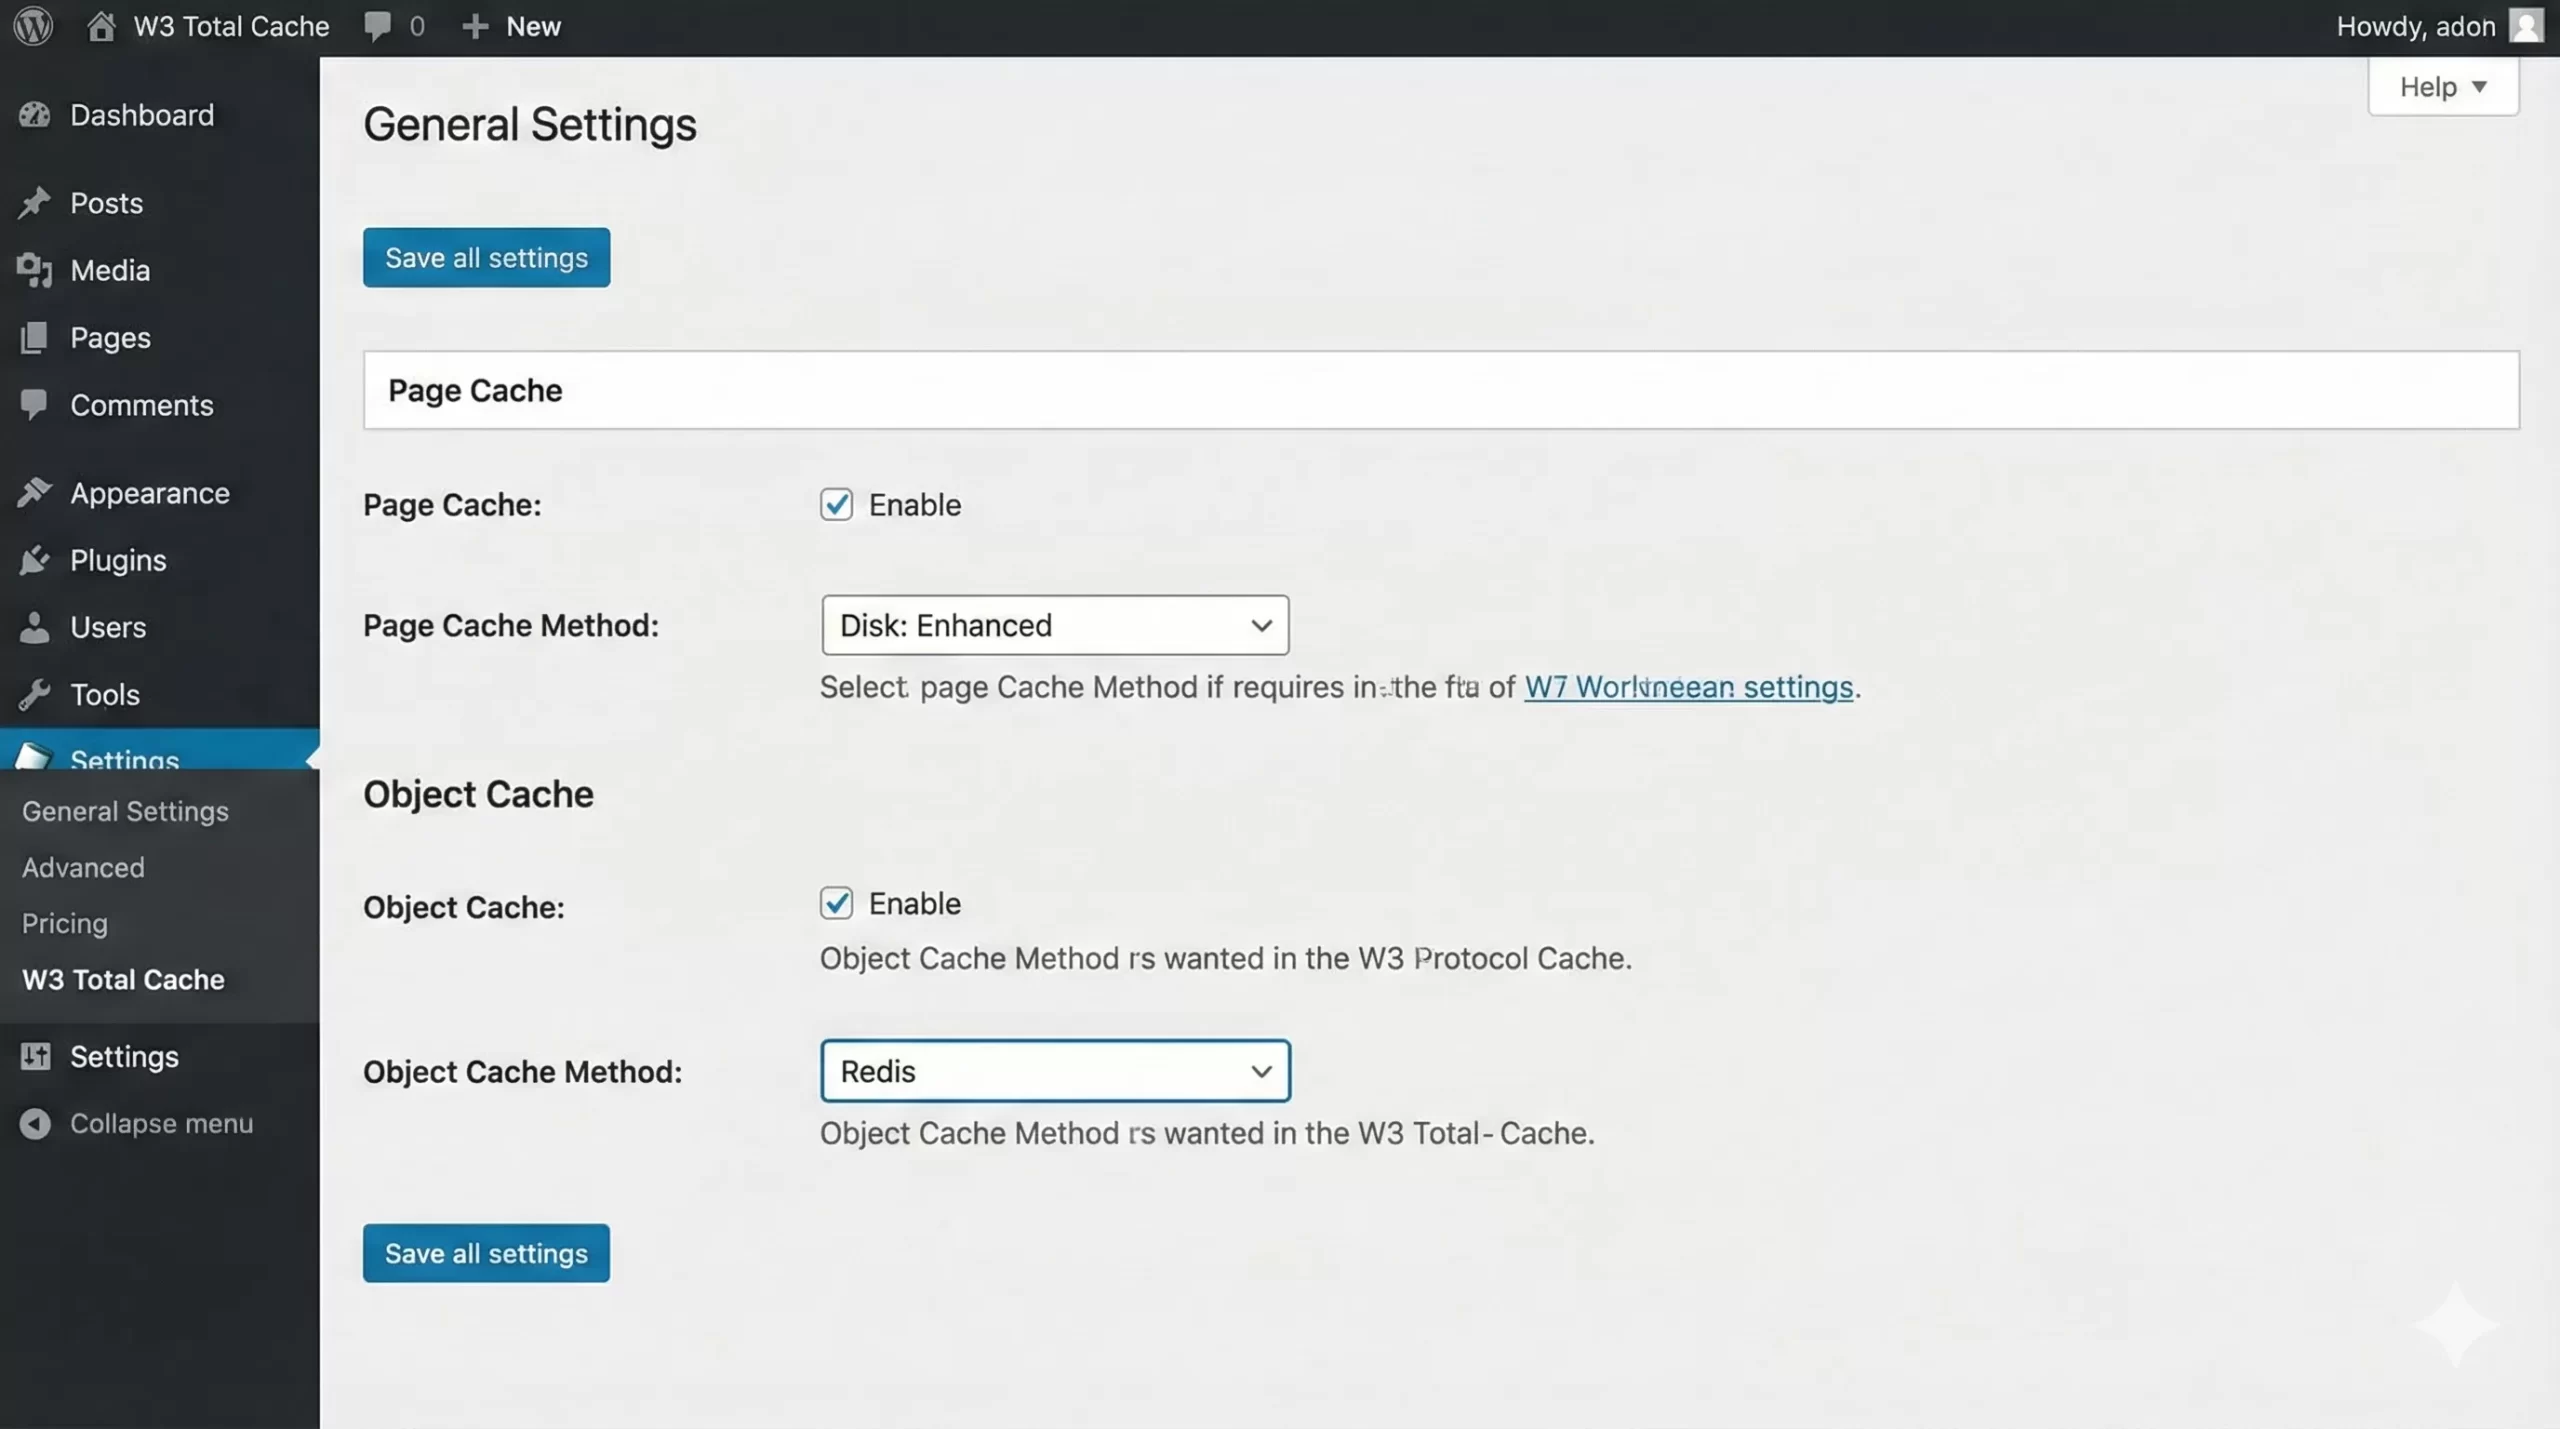Image resolution: width=2560 pixels, height=1429 pixels.
Task: Open Media library via sidebar icon
Action: tap(35, 270)
